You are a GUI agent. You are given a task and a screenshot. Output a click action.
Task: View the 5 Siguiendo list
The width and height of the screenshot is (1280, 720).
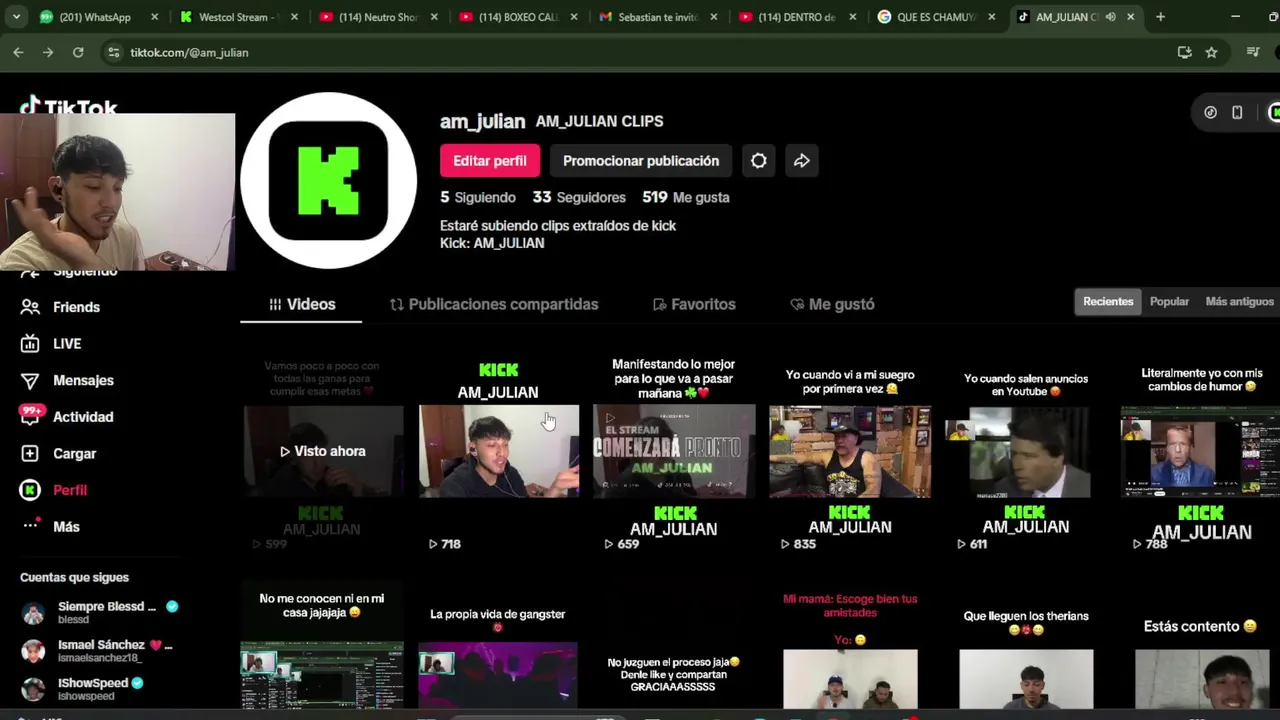[x=478, y=197]
